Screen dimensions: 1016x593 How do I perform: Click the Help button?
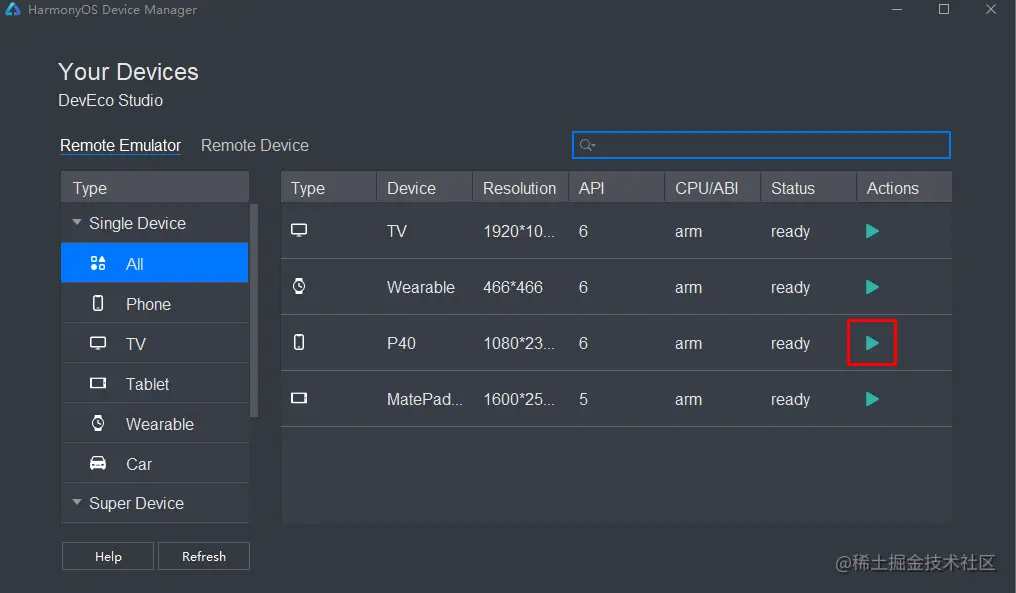108,556
